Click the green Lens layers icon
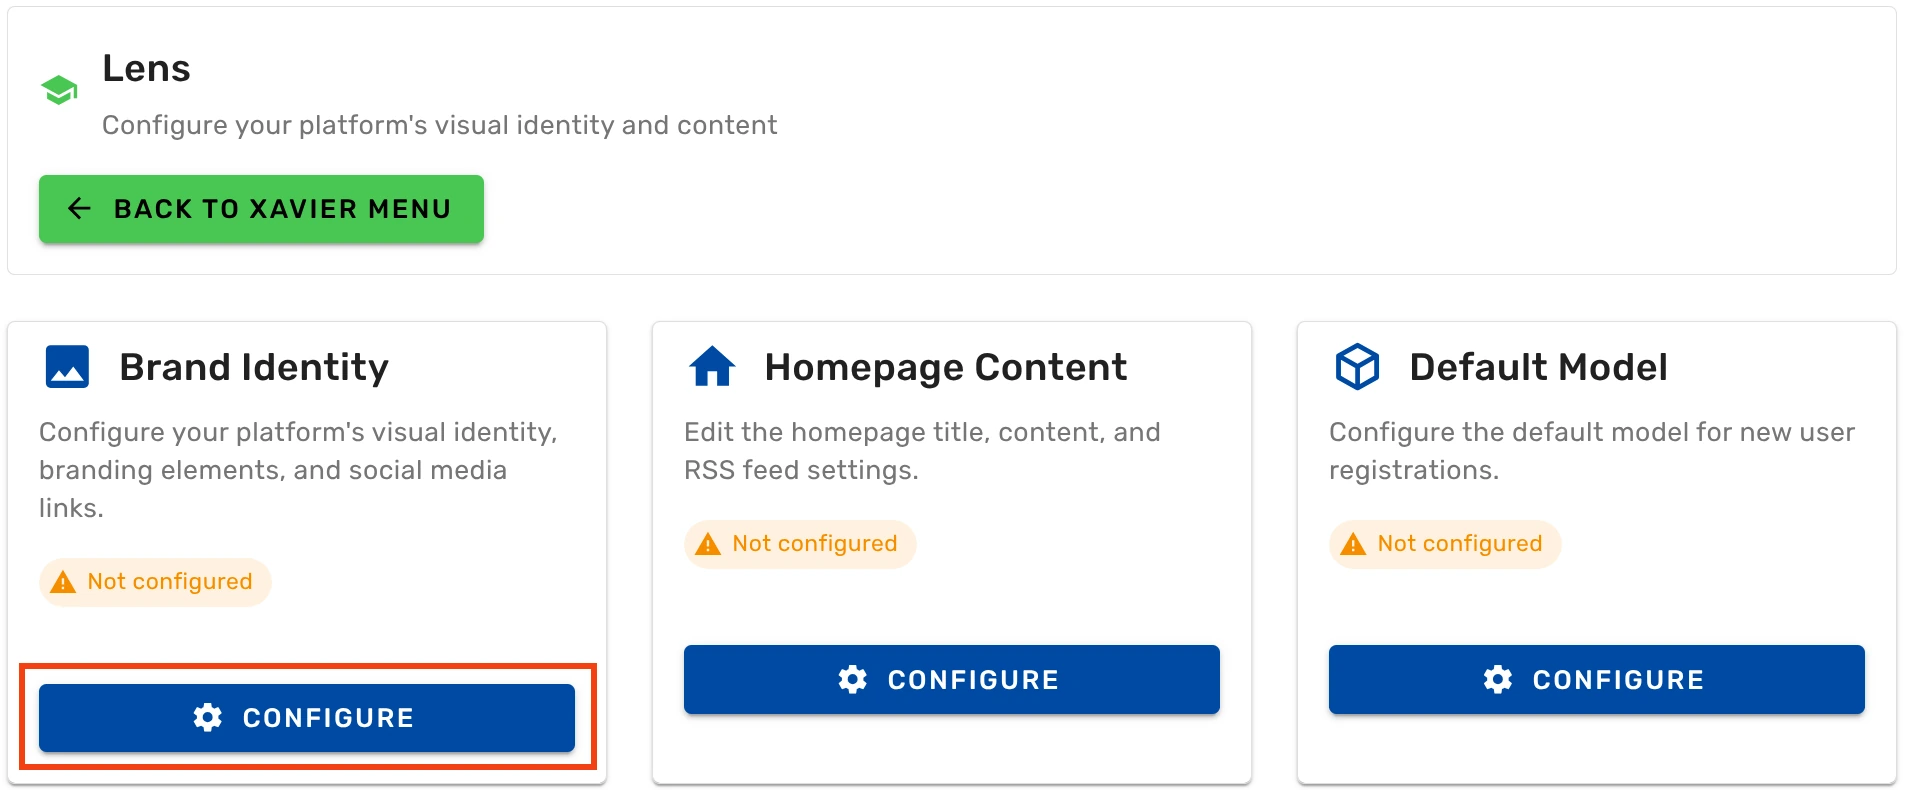Image resolution: width=1905 pixels, height=790 pixels. 59,89
